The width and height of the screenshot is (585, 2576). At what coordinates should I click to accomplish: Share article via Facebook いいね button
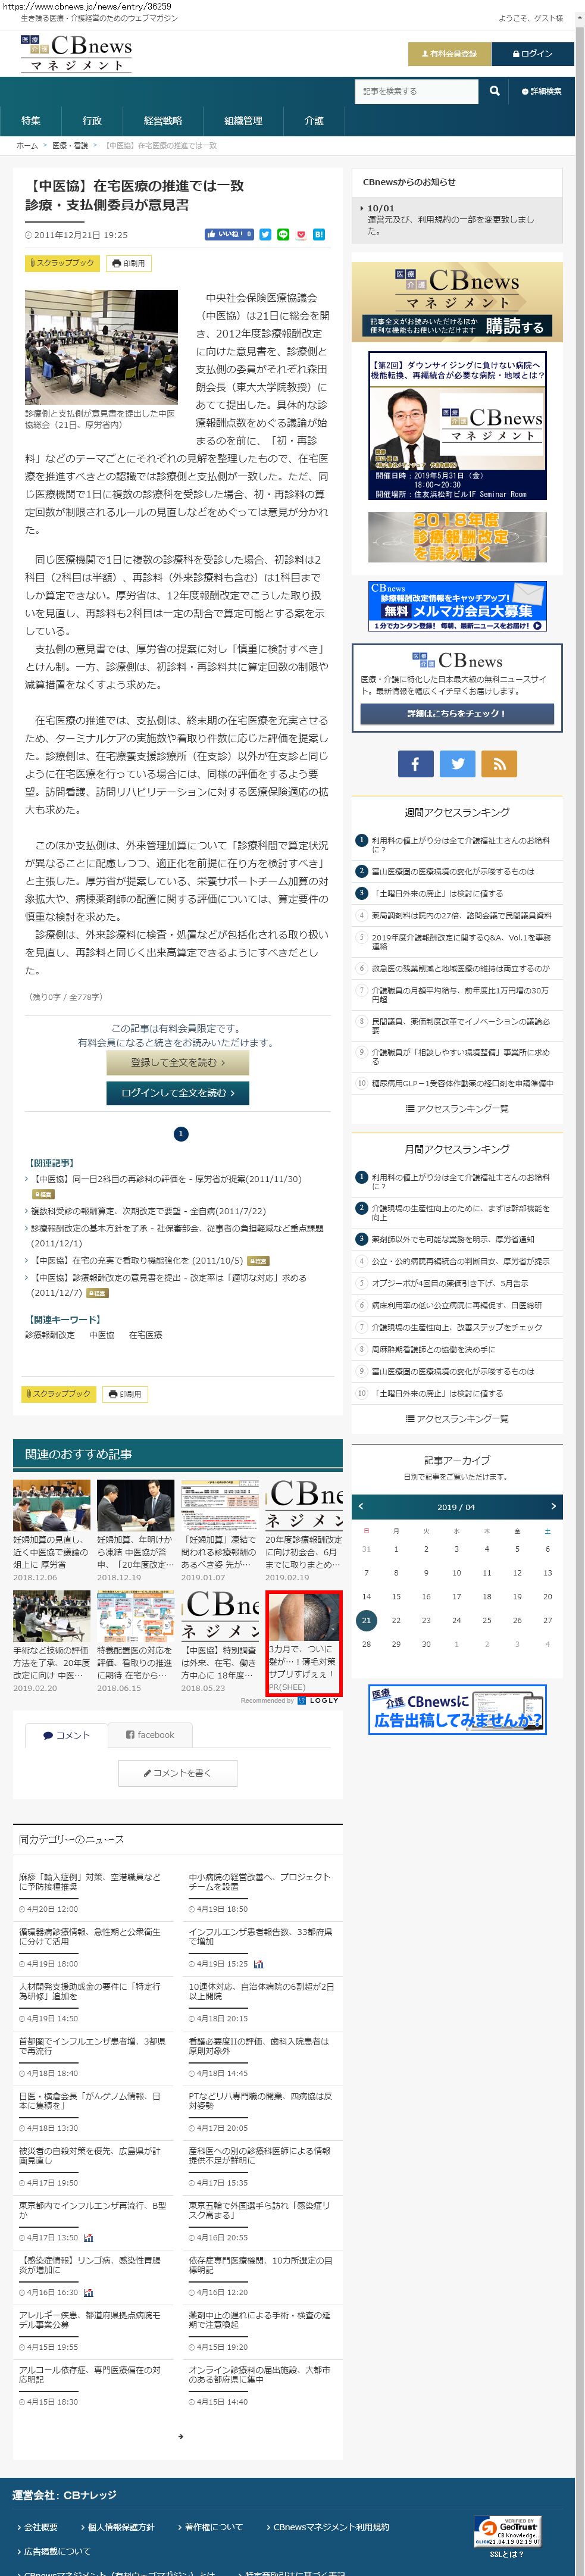point(229,234)
